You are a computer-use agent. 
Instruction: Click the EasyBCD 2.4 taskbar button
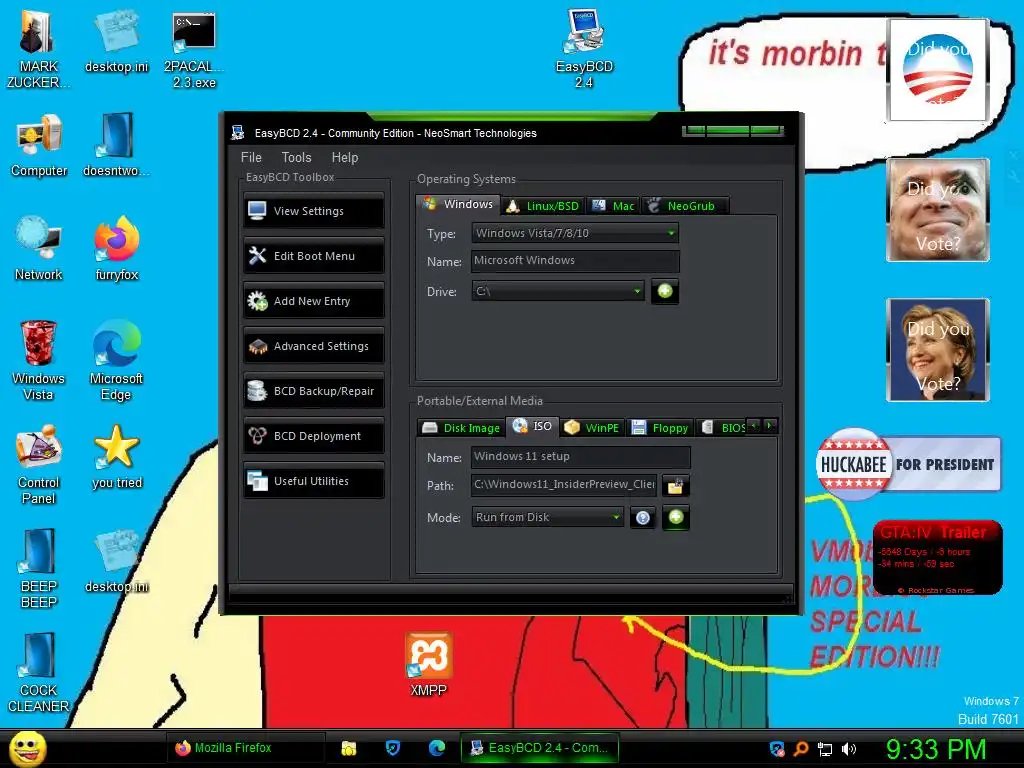[540, 748]
